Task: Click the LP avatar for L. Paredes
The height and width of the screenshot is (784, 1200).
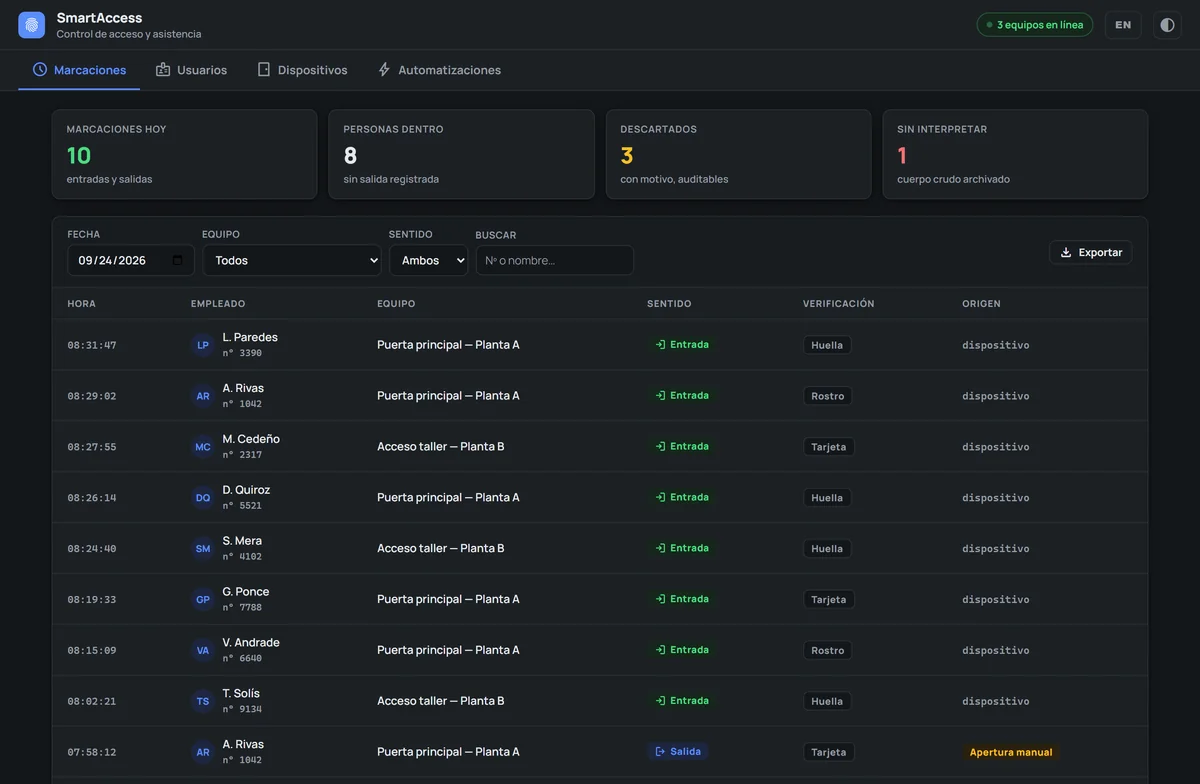Action: 203,345
